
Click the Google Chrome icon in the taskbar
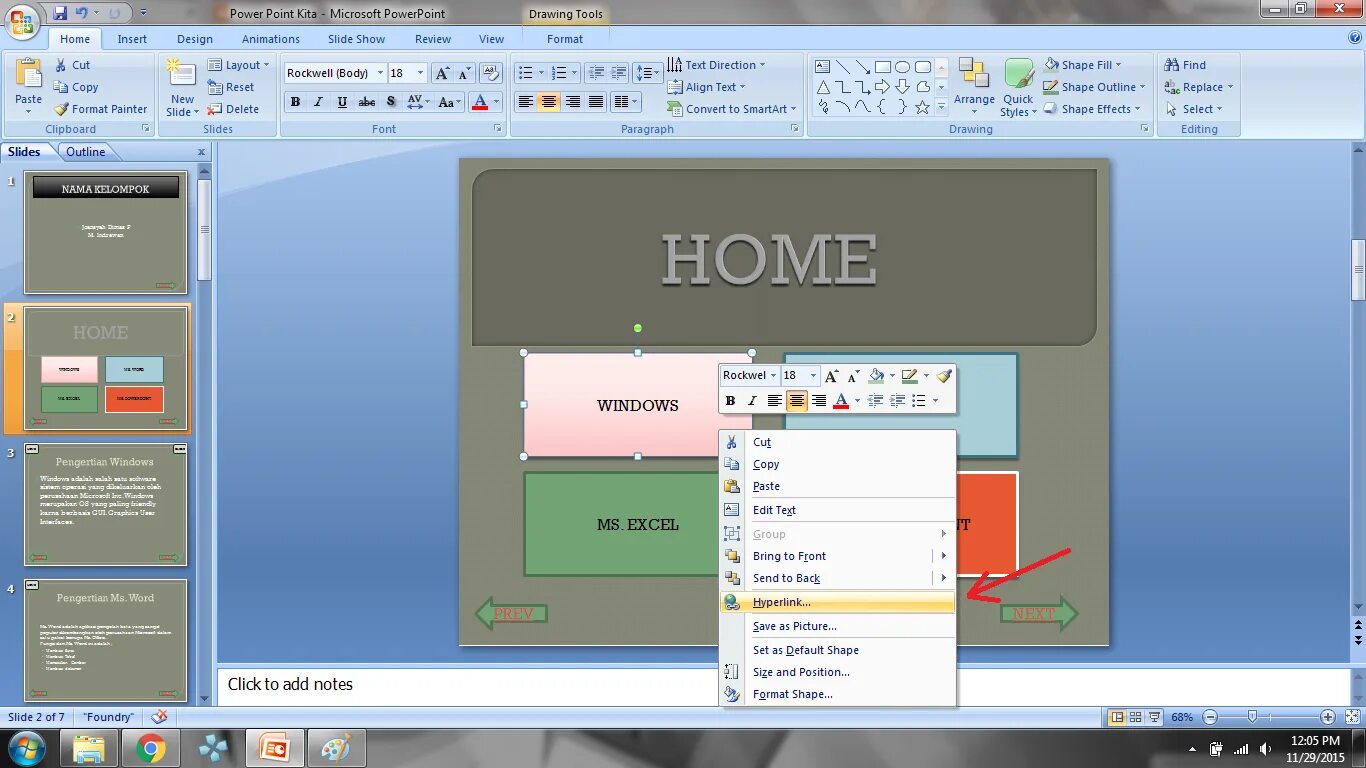click(151, 748)
